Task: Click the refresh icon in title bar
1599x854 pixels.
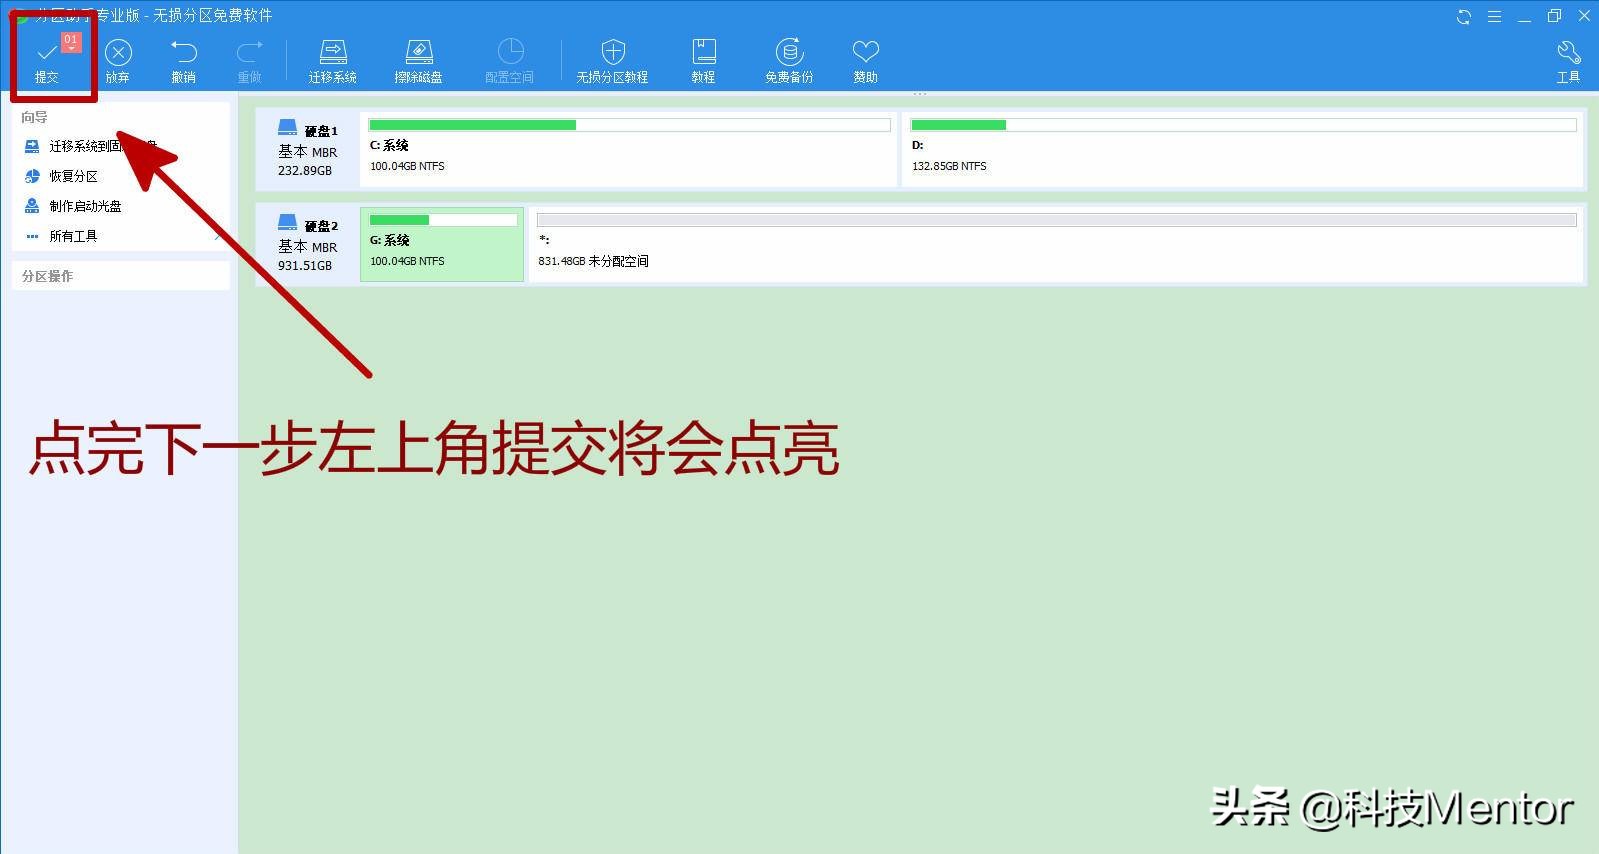Action: [1464, 16]
